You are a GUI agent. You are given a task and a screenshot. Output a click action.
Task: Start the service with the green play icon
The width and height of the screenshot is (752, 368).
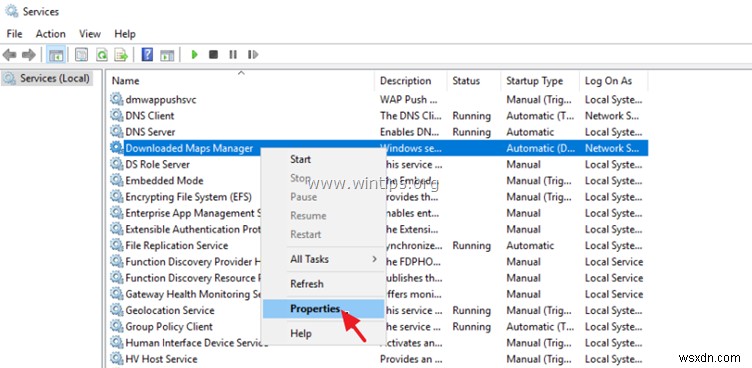(x=194, y=55)
